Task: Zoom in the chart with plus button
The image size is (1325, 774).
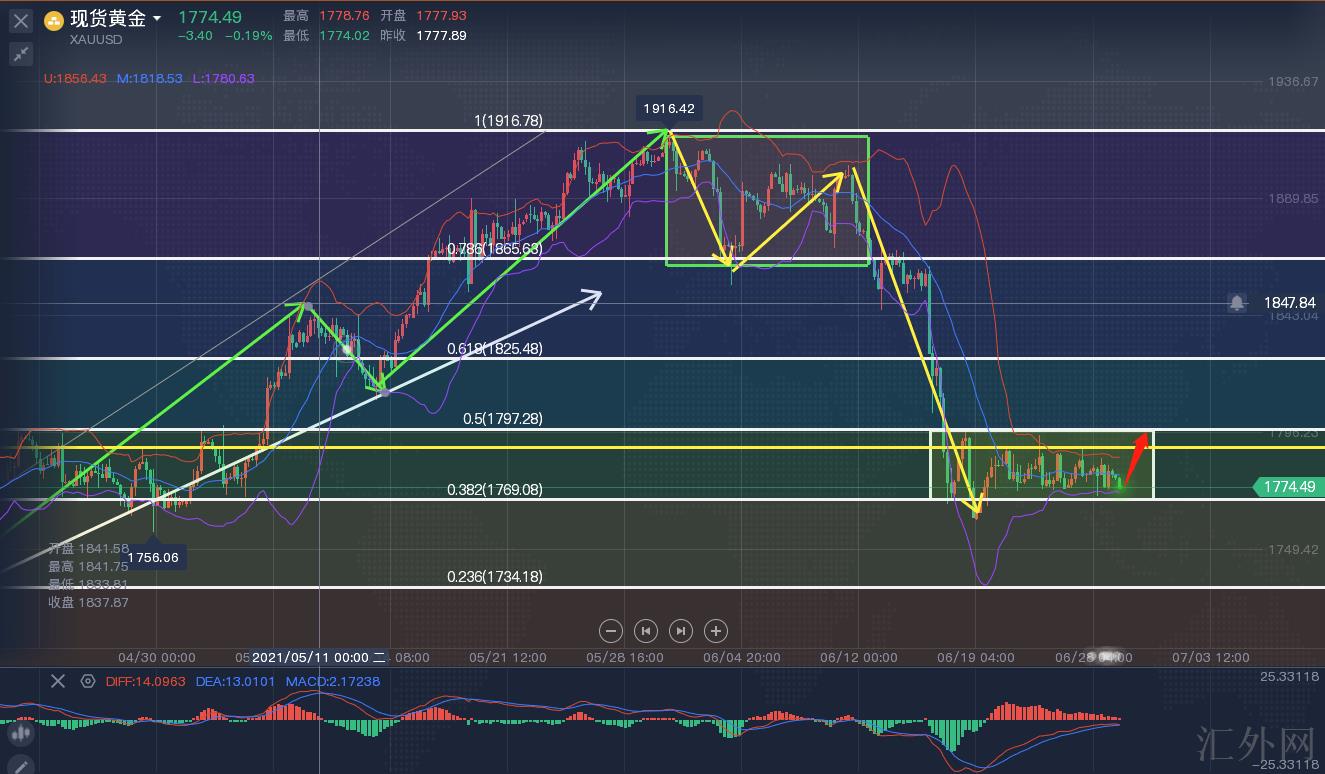Action: point(715,631)
